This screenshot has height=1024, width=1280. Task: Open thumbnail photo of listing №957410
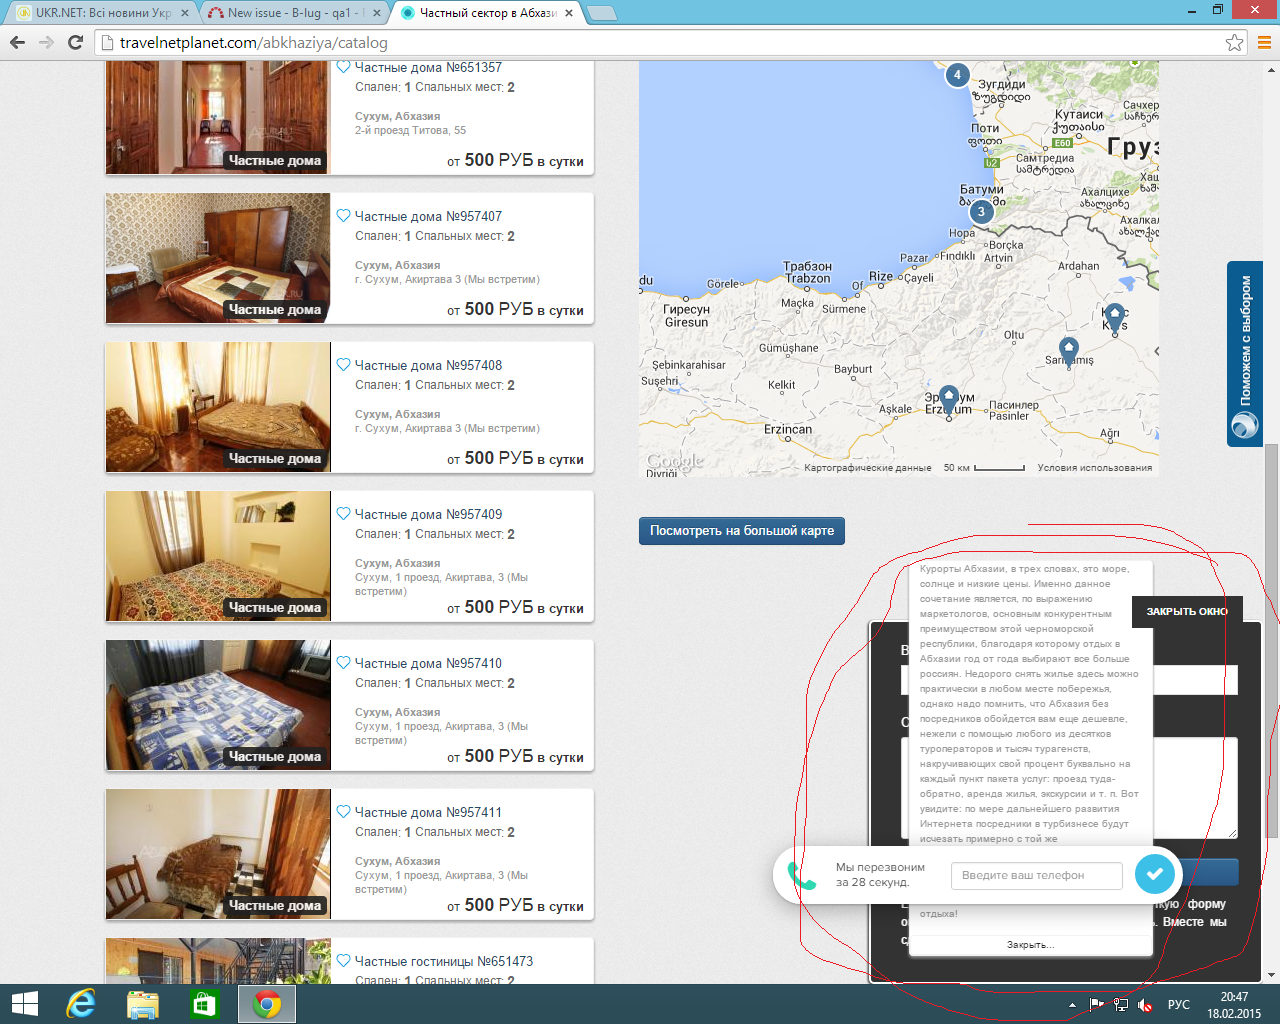click(218, 705)
